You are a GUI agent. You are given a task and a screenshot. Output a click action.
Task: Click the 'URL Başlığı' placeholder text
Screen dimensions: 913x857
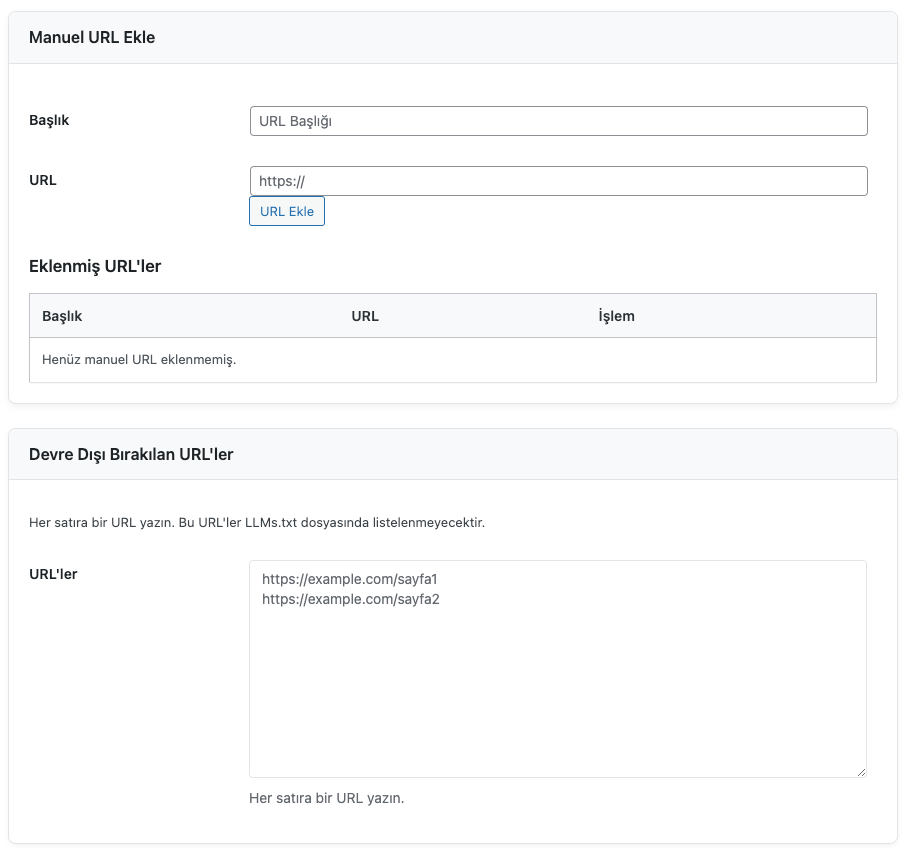295,121
